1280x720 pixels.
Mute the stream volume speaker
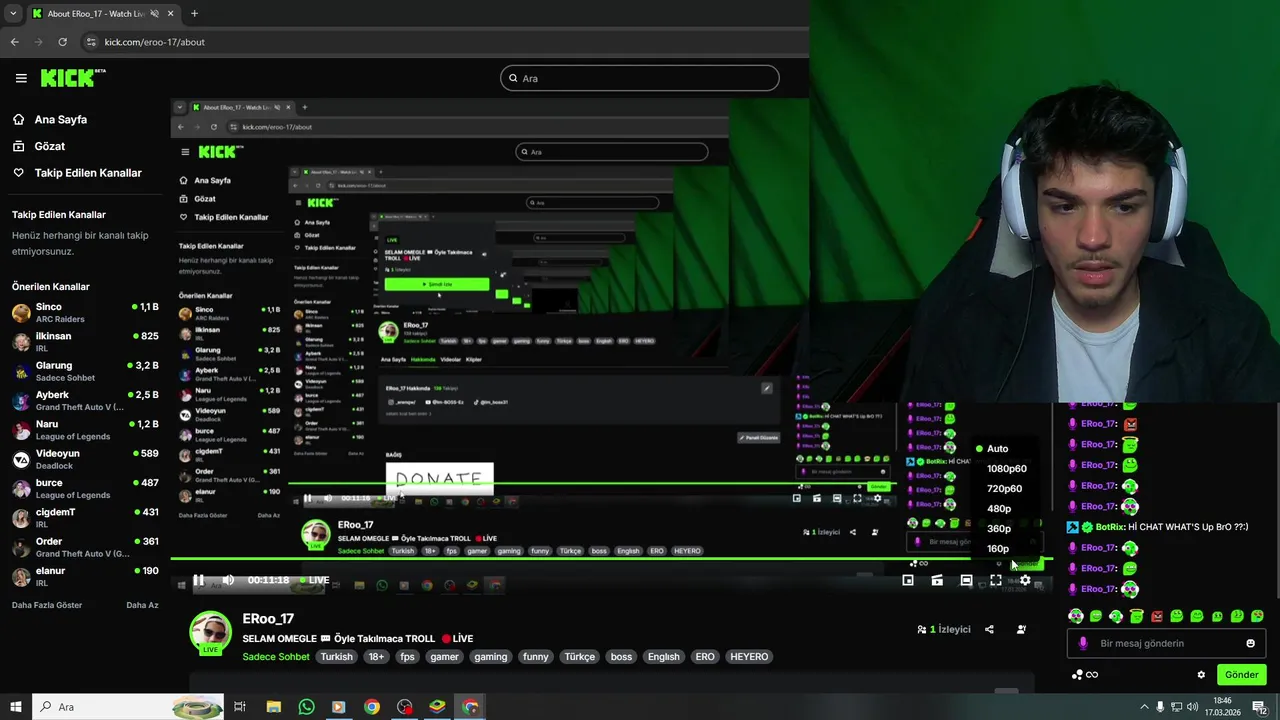coord(228,580)
